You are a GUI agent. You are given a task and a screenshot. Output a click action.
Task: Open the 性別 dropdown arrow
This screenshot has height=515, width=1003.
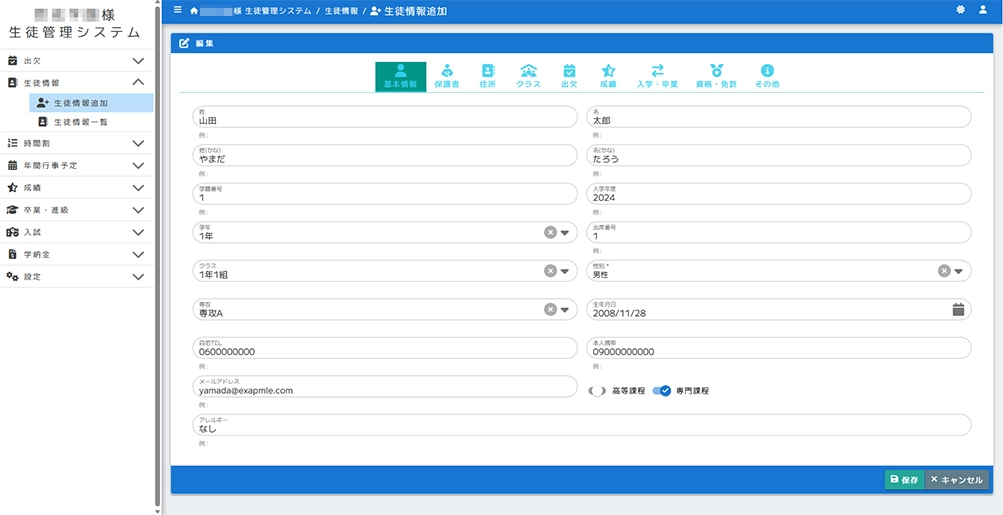[x=958, y=271]
